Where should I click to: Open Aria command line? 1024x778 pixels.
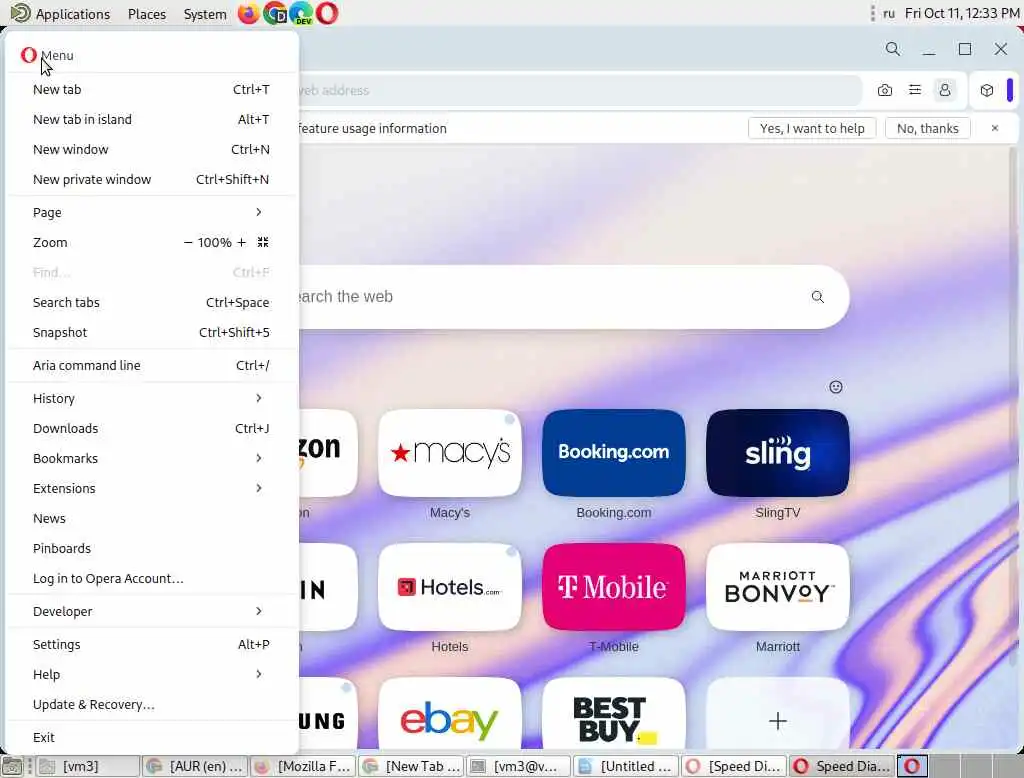pos(152,366)
